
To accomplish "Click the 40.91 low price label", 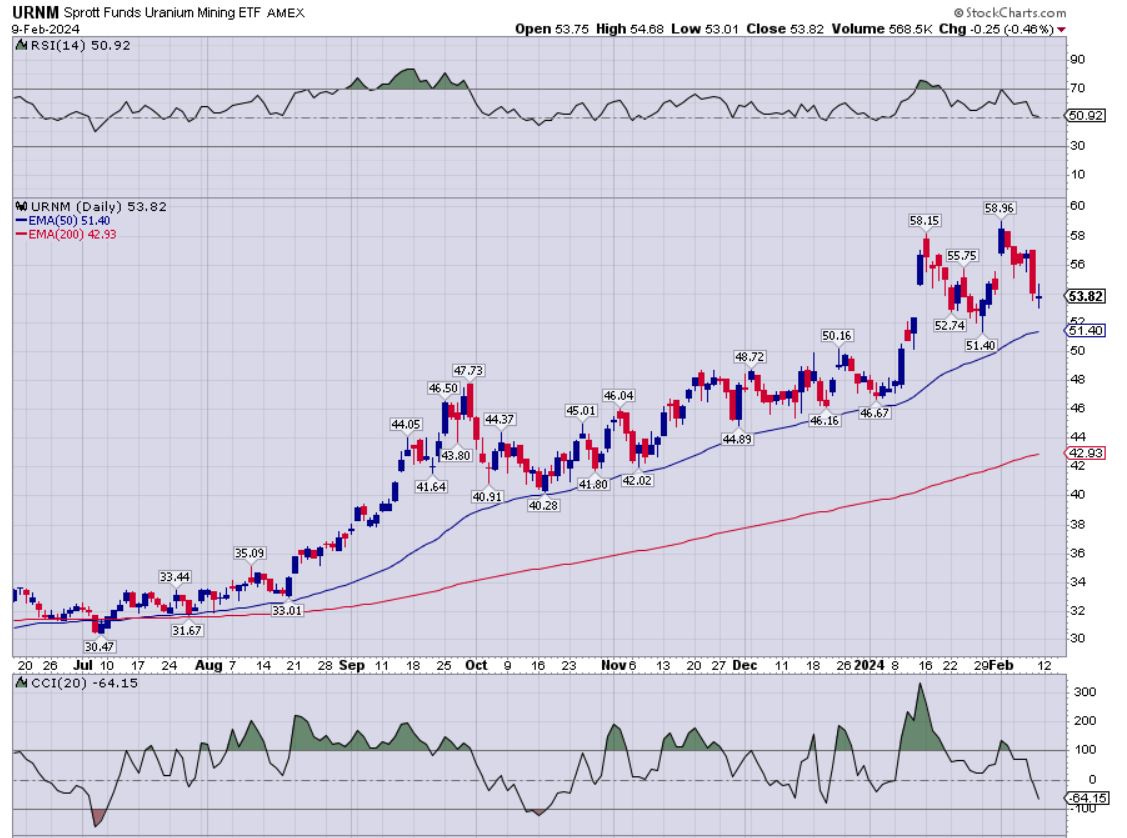I will click(x=487, y=497).
